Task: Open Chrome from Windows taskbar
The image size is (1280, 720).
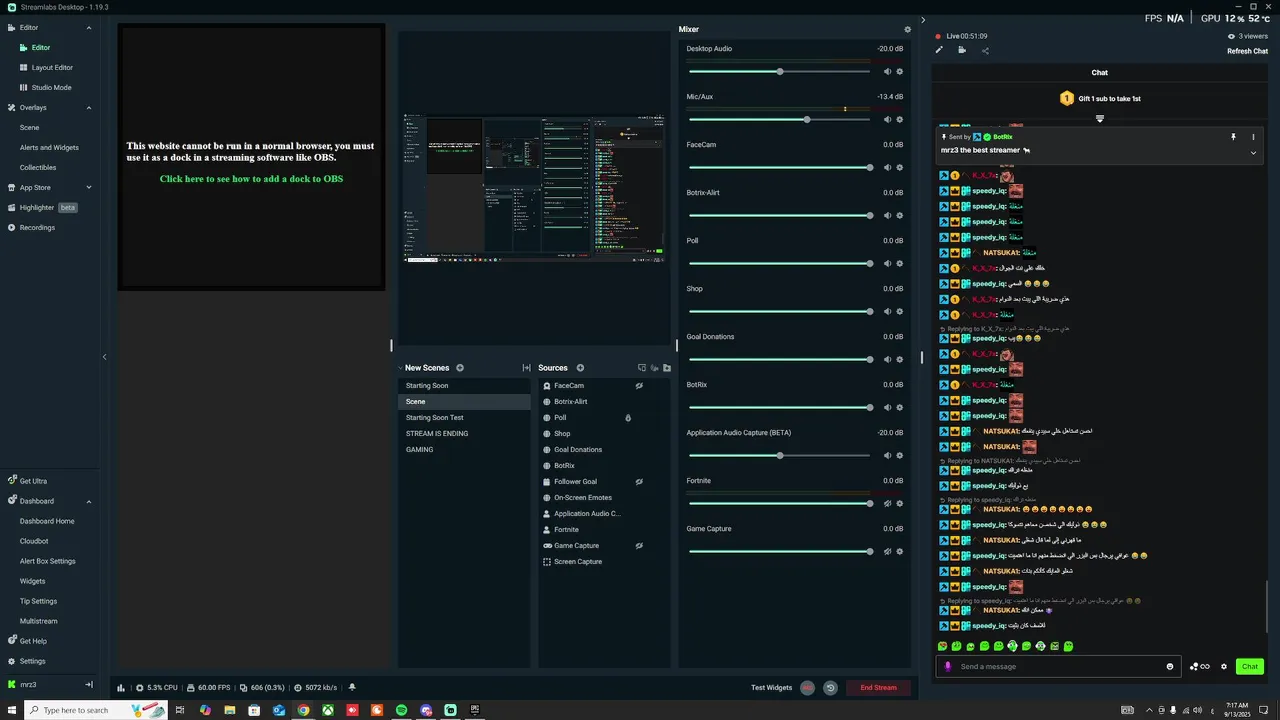Action: tap(303, 710)
